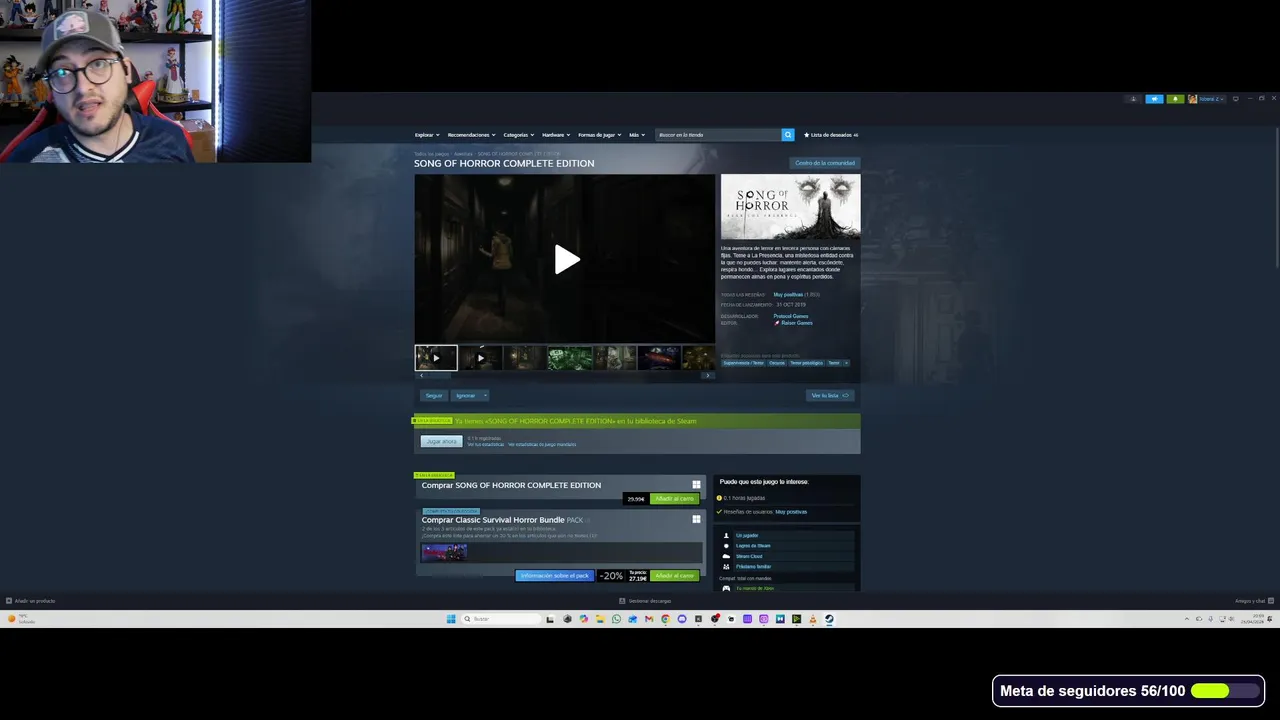Click Windows icon on Complete Edition purchase box
The height and width of the screenshot is (720, 1280).
[696, 485]
